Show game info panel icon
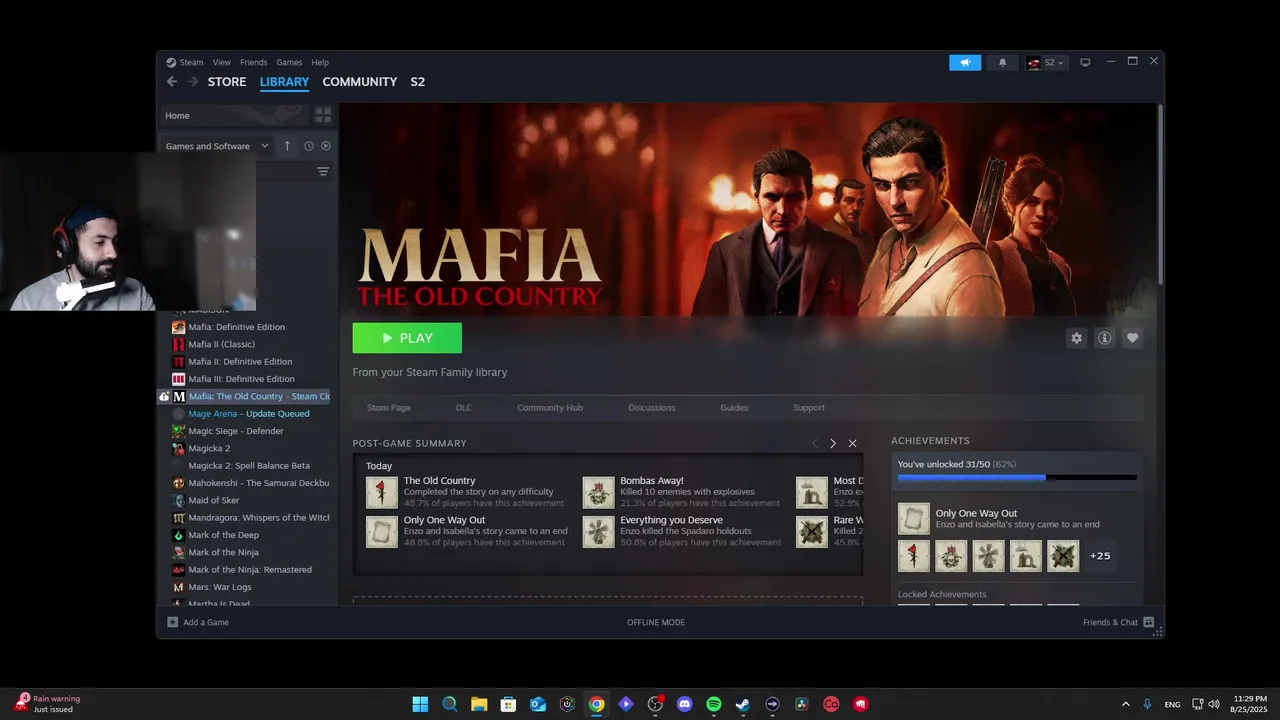 (1104, 338)
